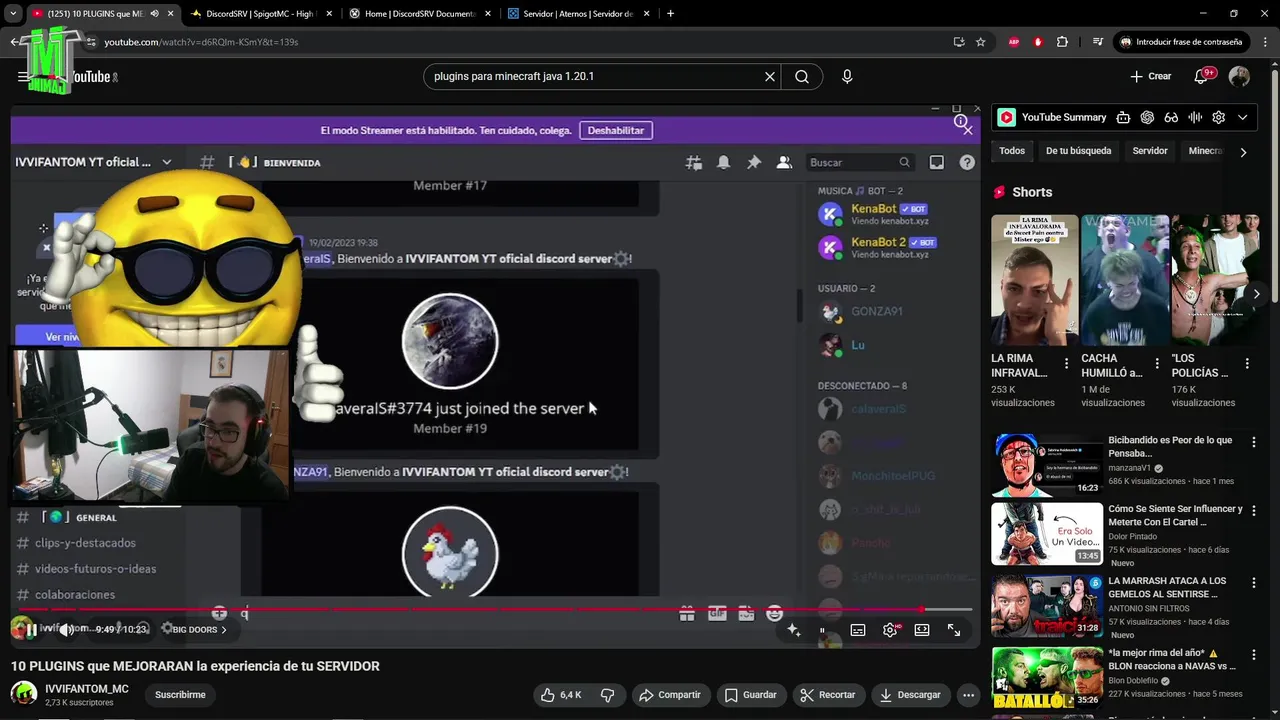The image size is (1280, 720).
Task: Click the glasses icon in YouTube Summary
Action: point(1171,117)
